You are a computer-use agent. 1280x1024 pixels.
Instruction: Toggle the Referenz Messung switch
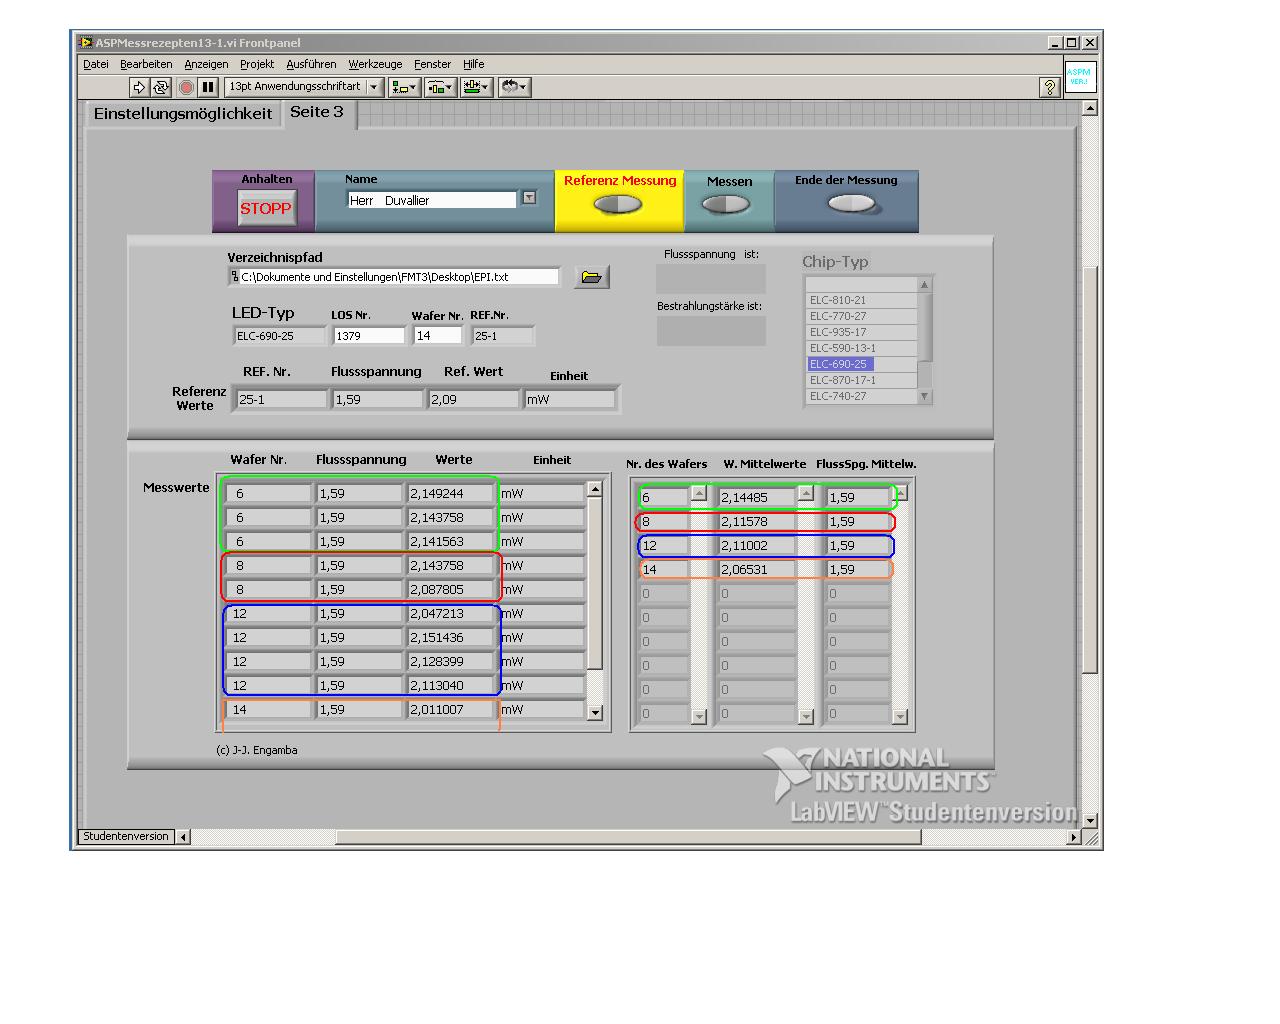point(618,204)
